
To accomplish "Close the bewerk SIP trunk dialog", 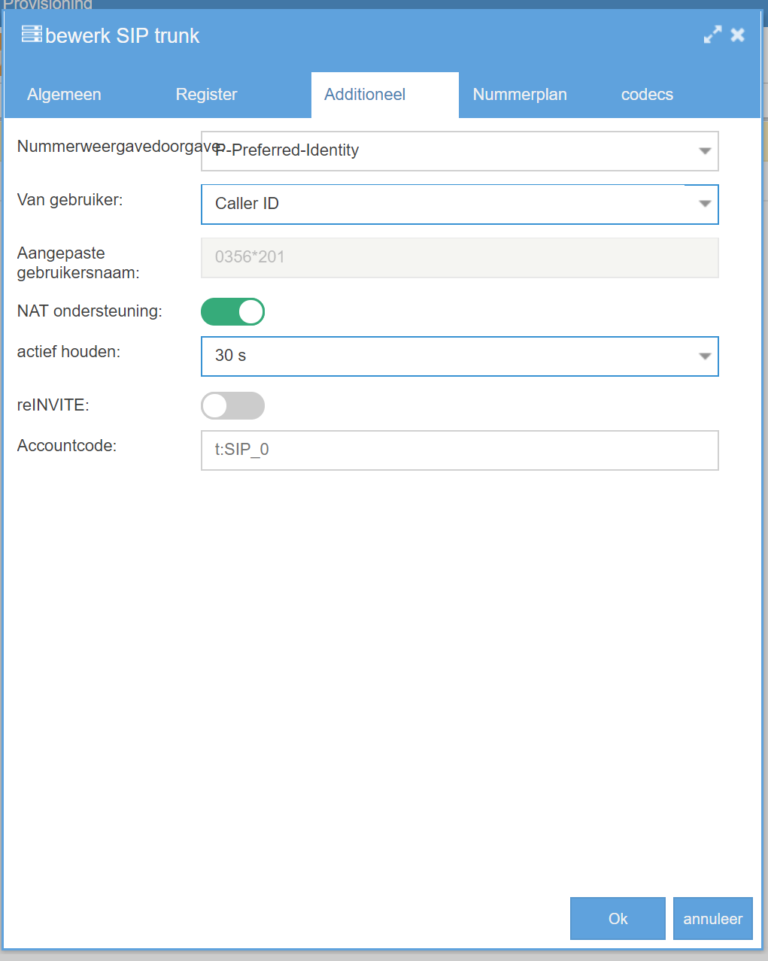I will 738,35.
